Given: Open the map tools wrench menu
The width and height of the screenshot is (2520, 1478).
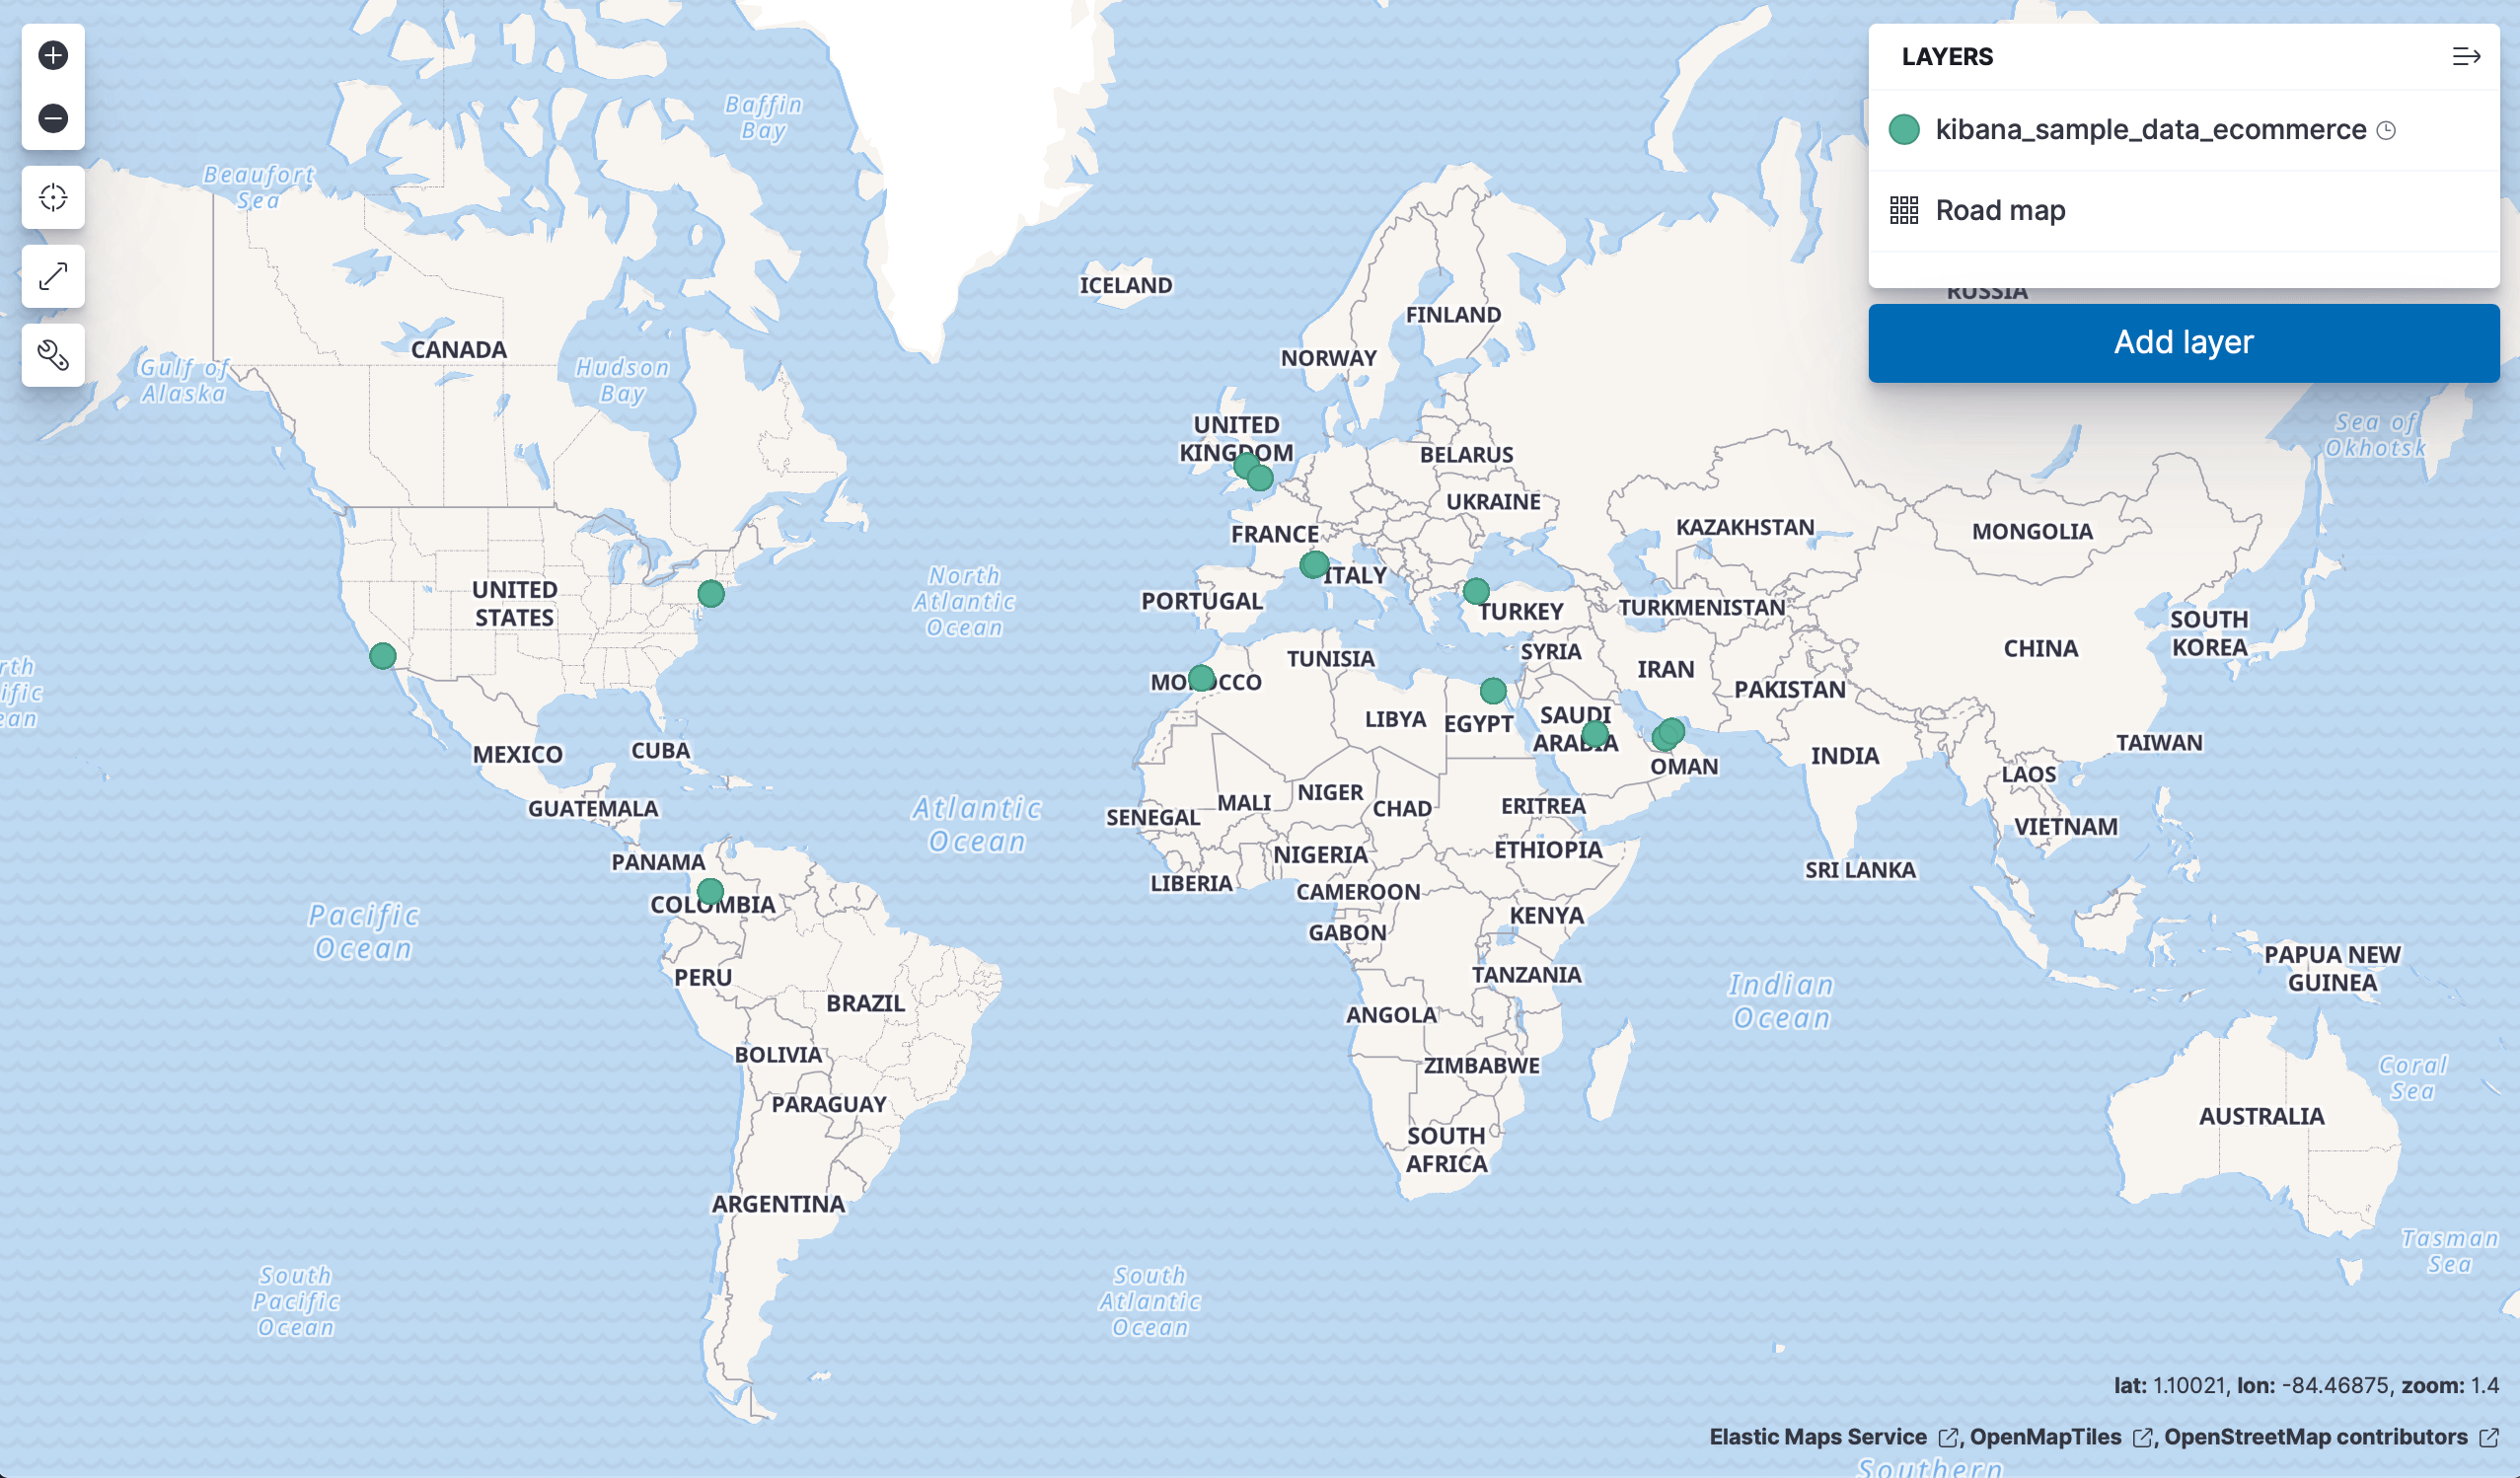Looking at the screenshot, I should tap(52, 354).
